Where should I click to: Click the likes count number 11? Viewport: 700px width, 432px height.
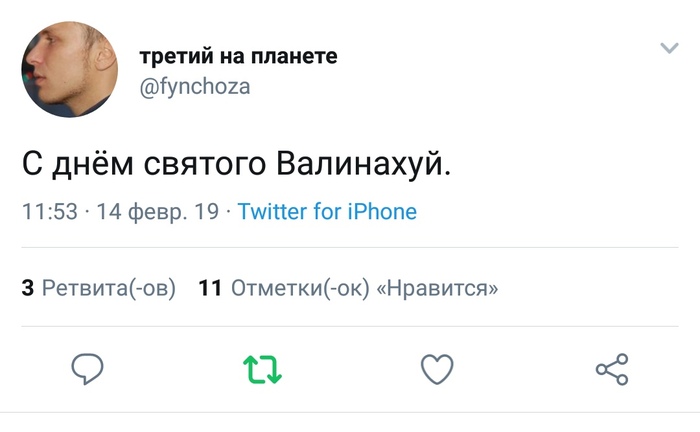[x=209, y=289]
